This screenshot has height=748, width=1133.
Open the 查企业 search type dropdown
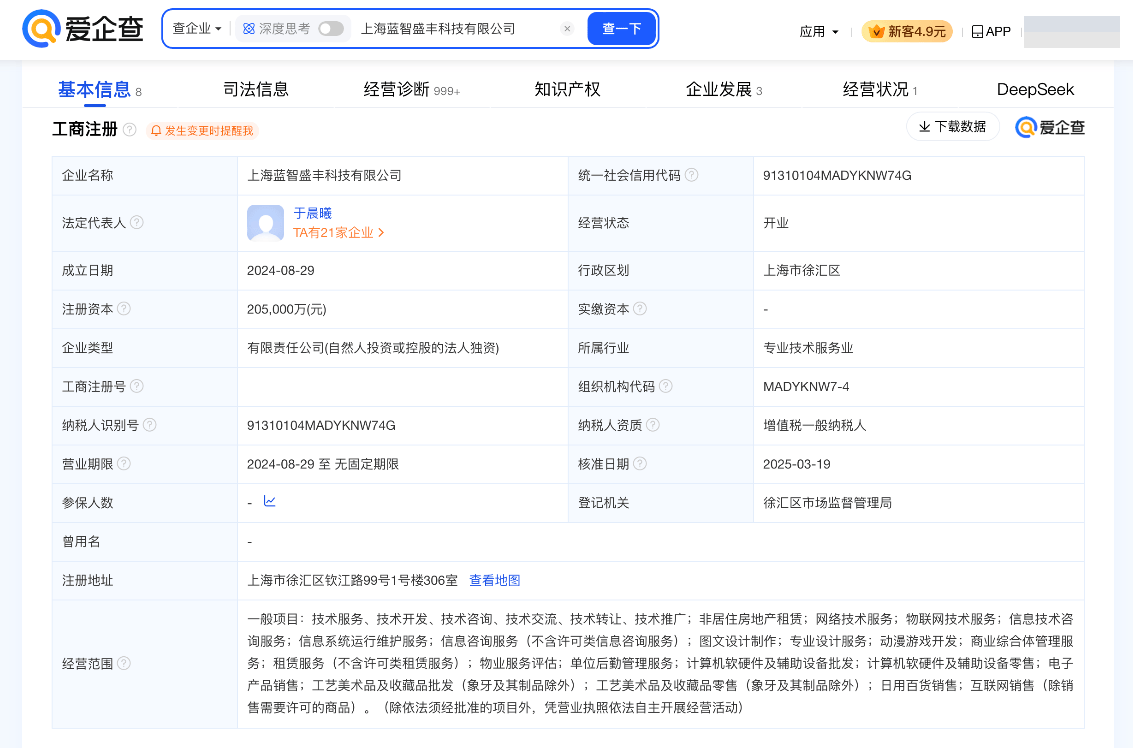(196, 29)
